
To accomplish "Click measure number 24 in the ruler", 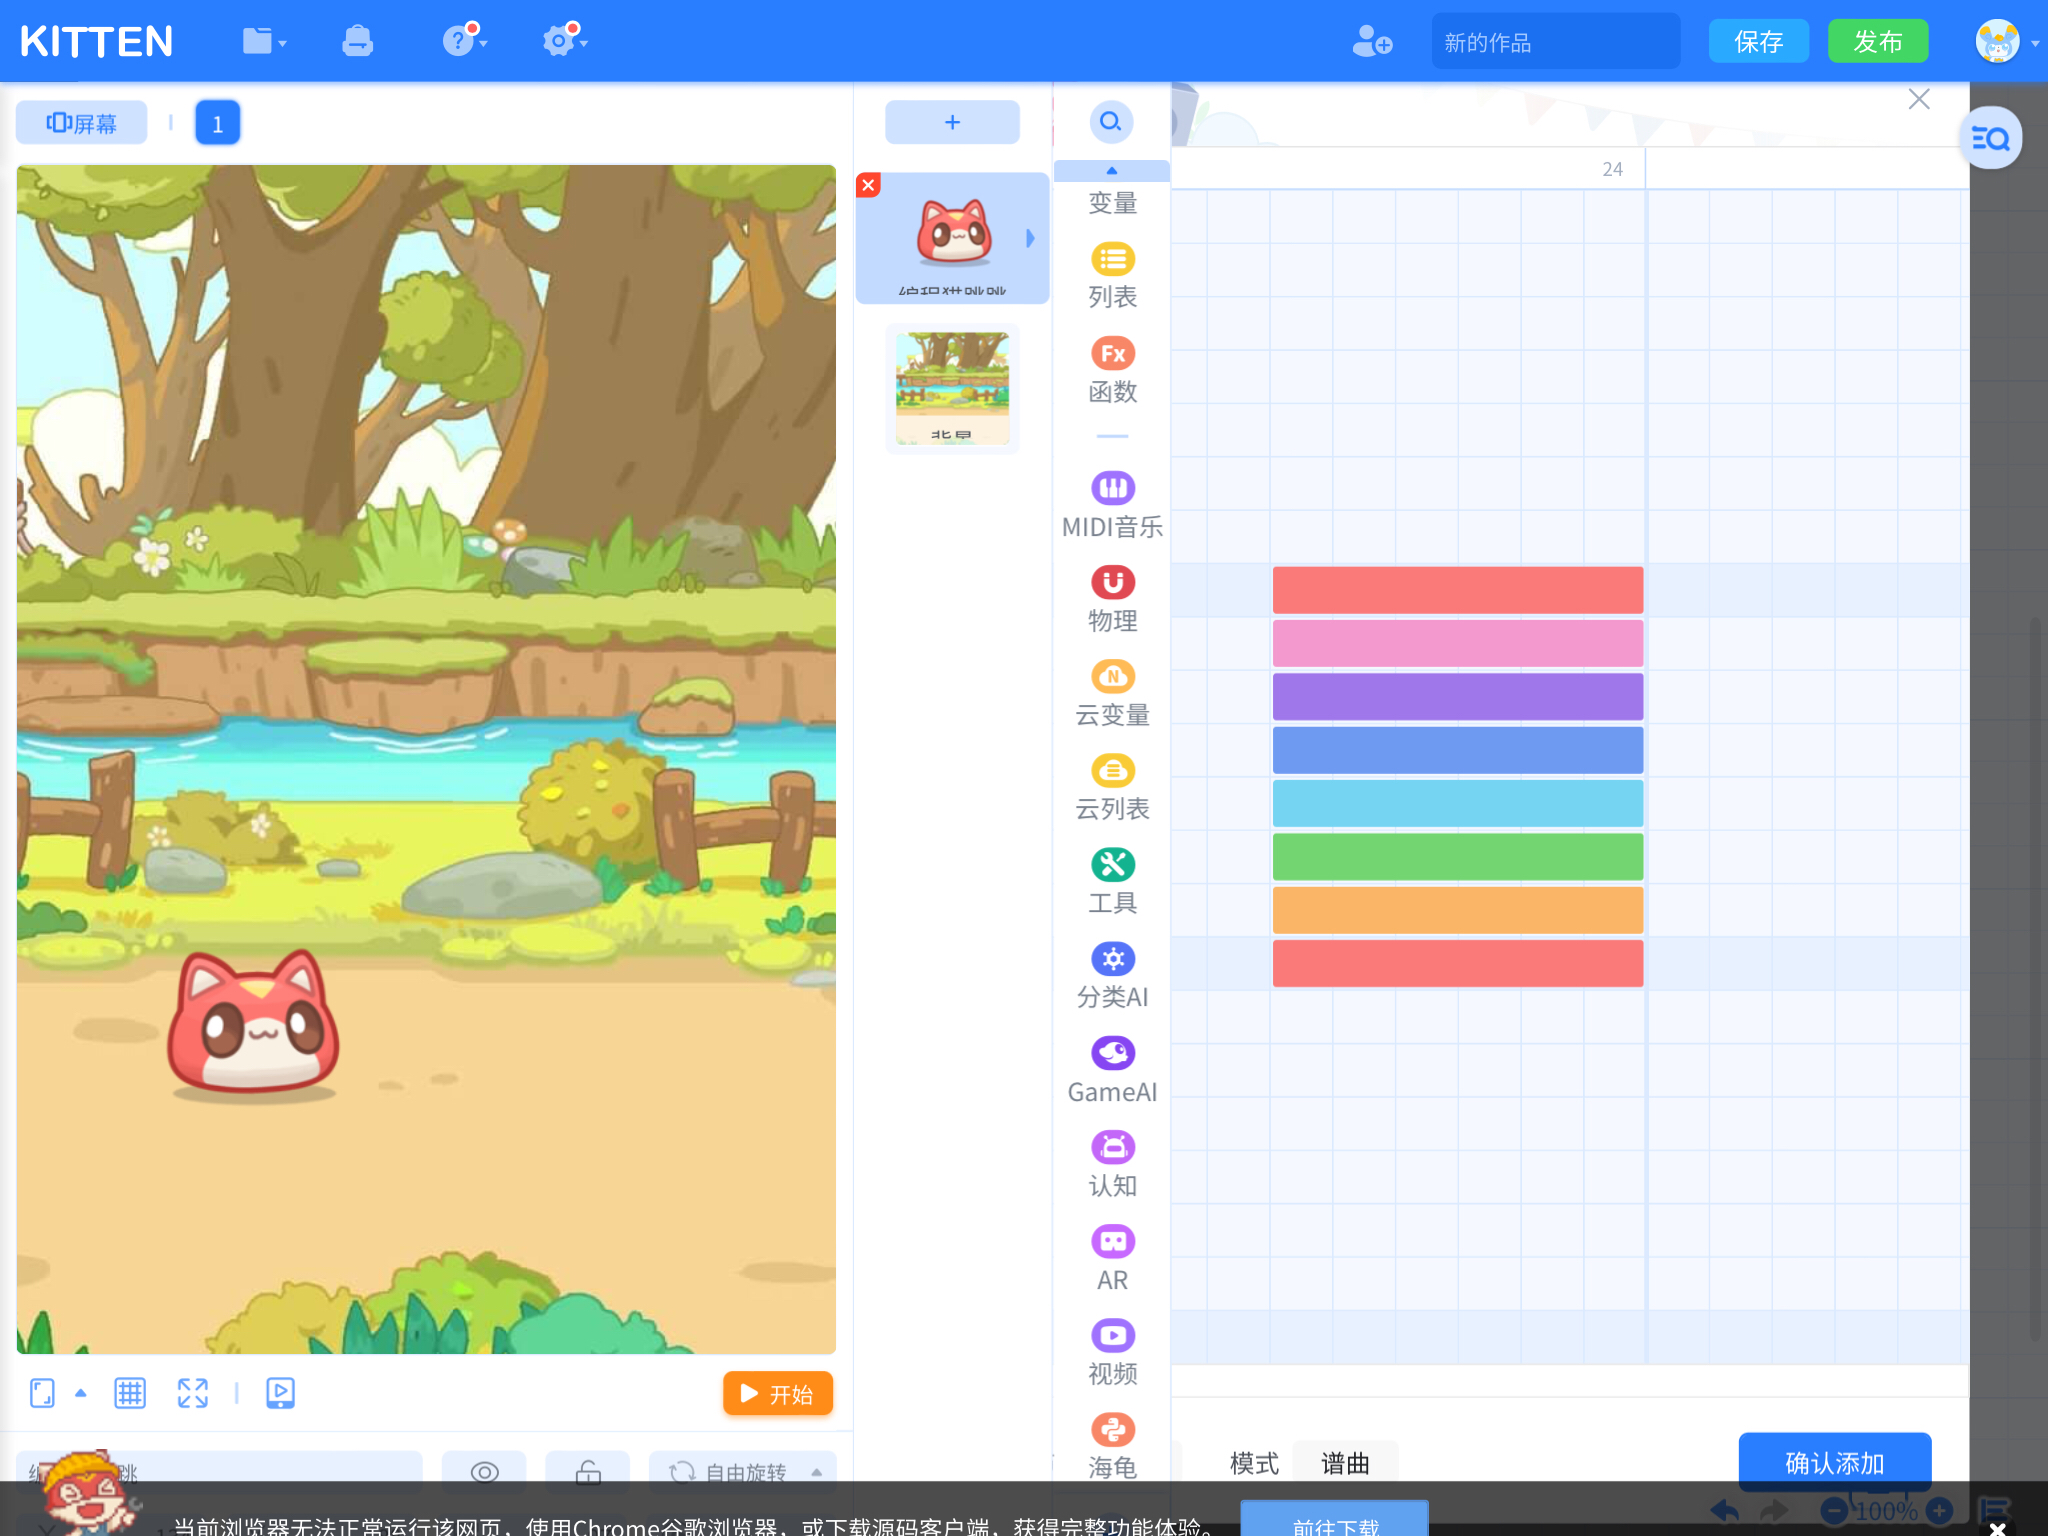I will (1612, 169).
